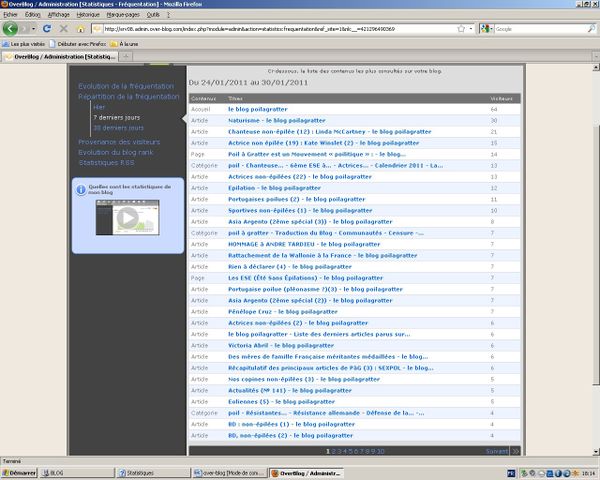Click the vertical scrollbar thumb
600x480 pixels.
point(596,255)
